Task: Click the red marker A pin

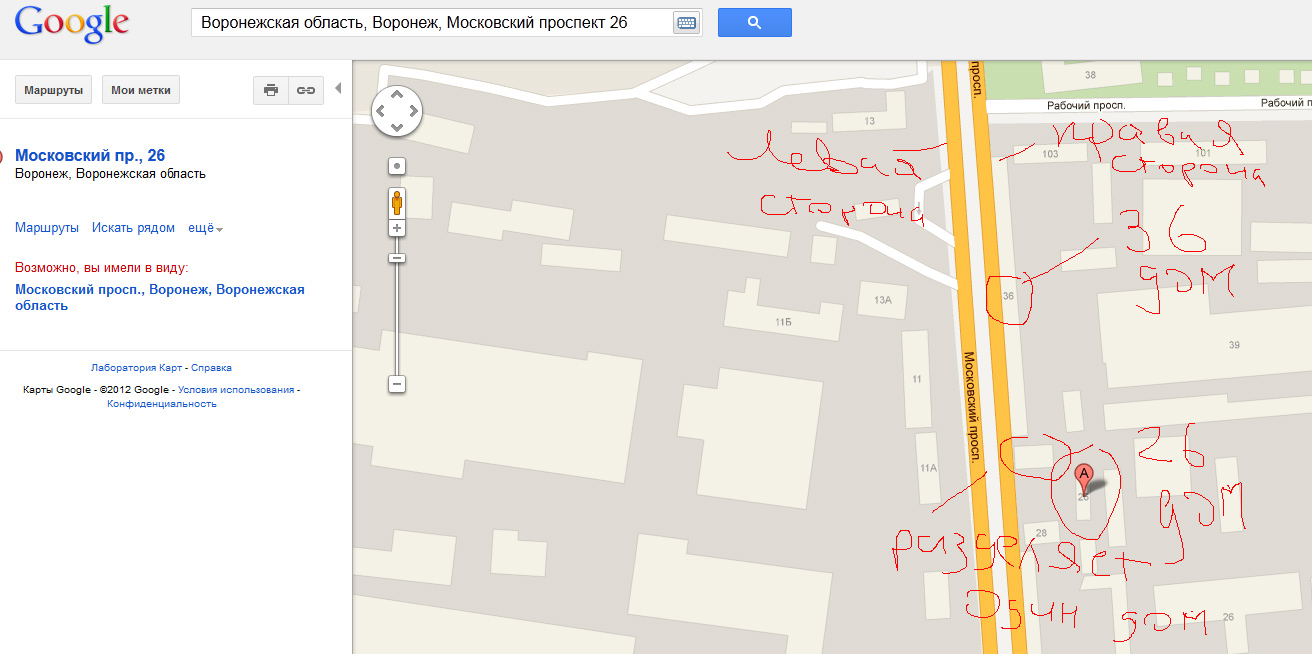Action: coord(1084,476)
